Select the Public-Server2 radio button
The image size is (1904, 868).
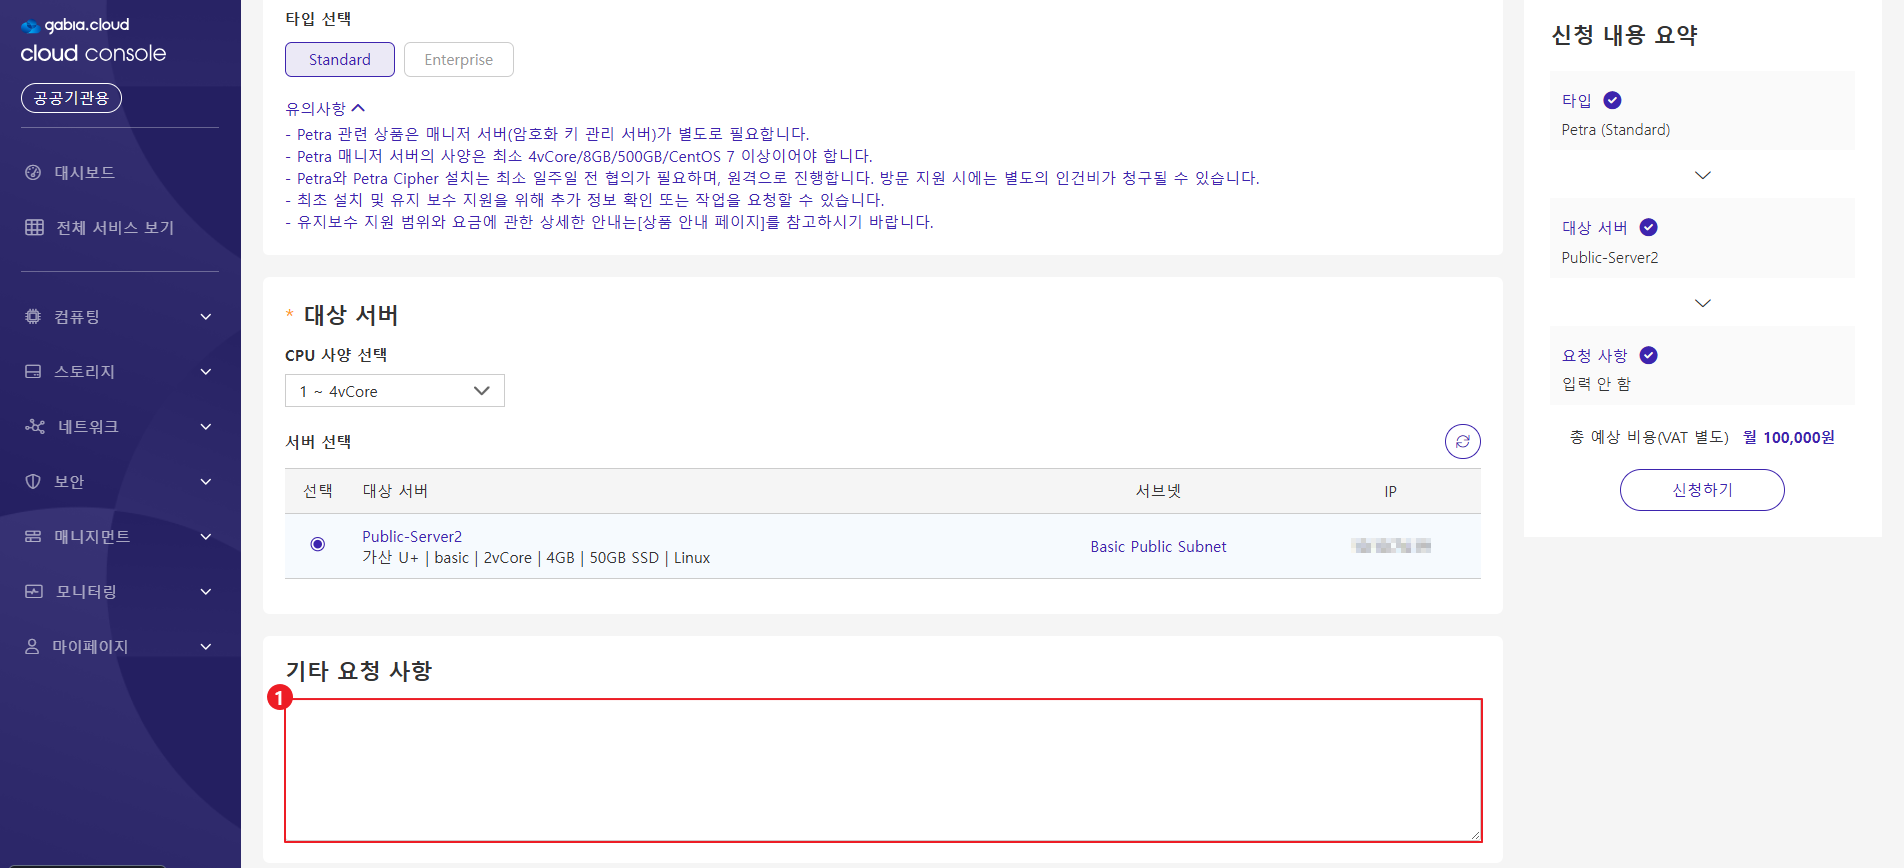point(318,544)
